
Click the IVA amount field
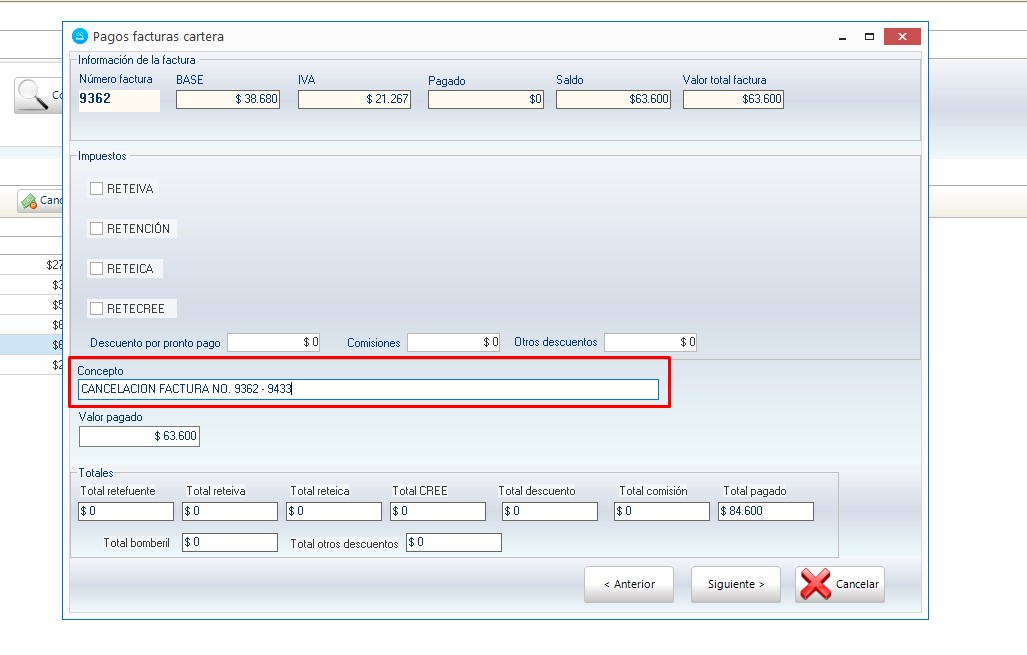click(354, 99)
